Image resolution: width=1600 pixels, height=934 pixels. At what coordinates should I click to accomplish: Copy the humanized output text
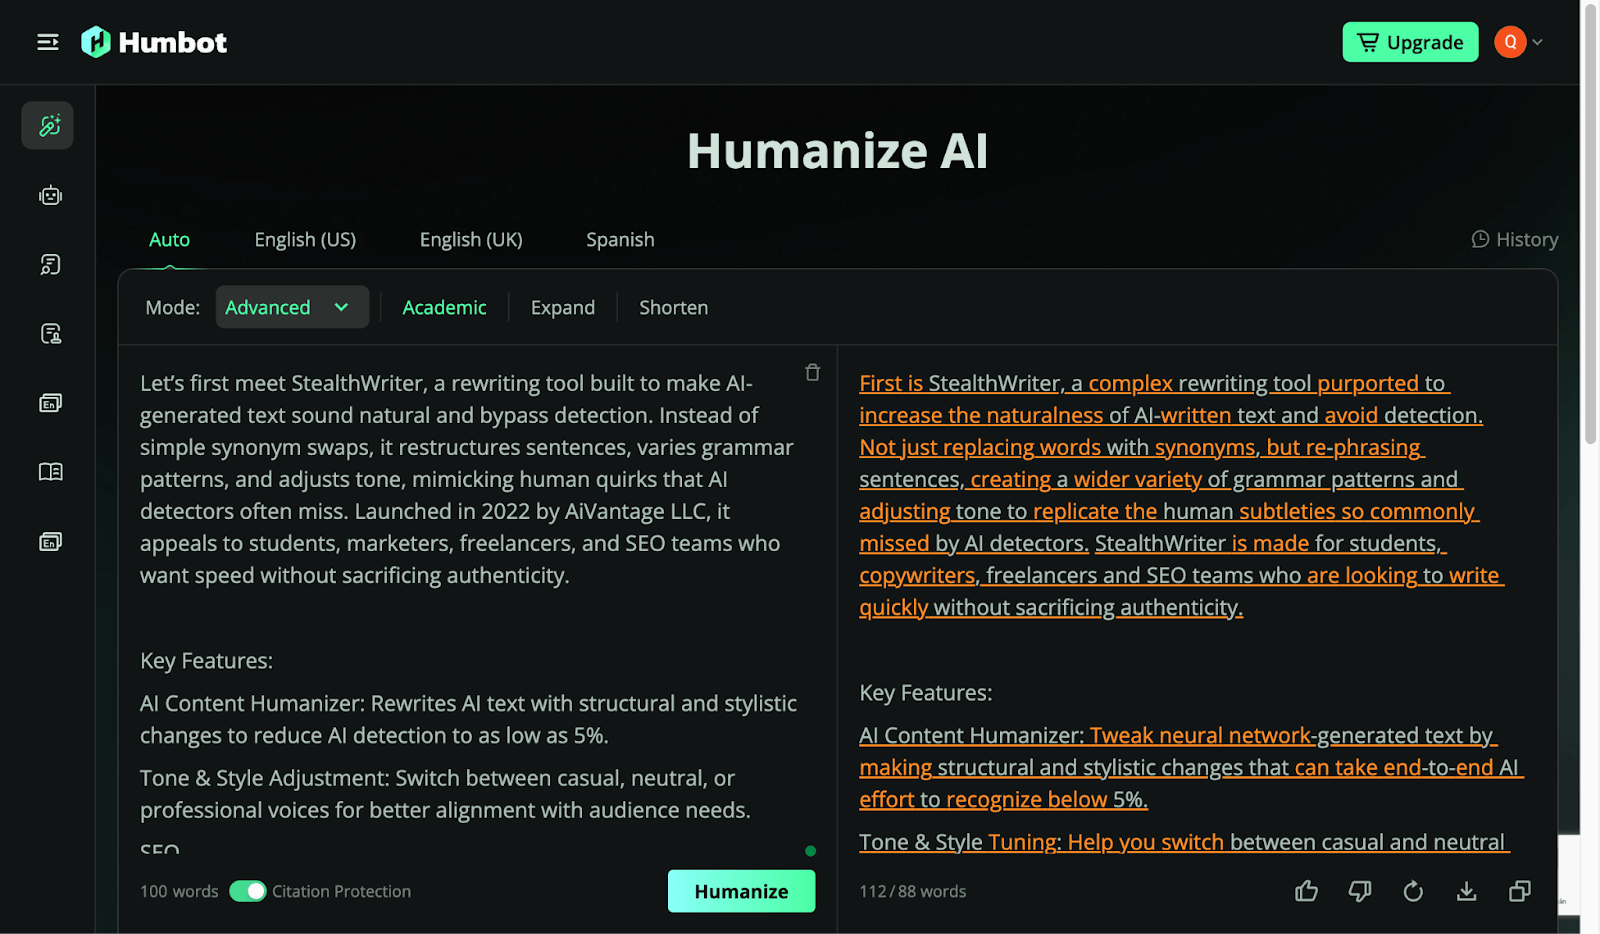pyautogui.click(x=1519, y=891)
